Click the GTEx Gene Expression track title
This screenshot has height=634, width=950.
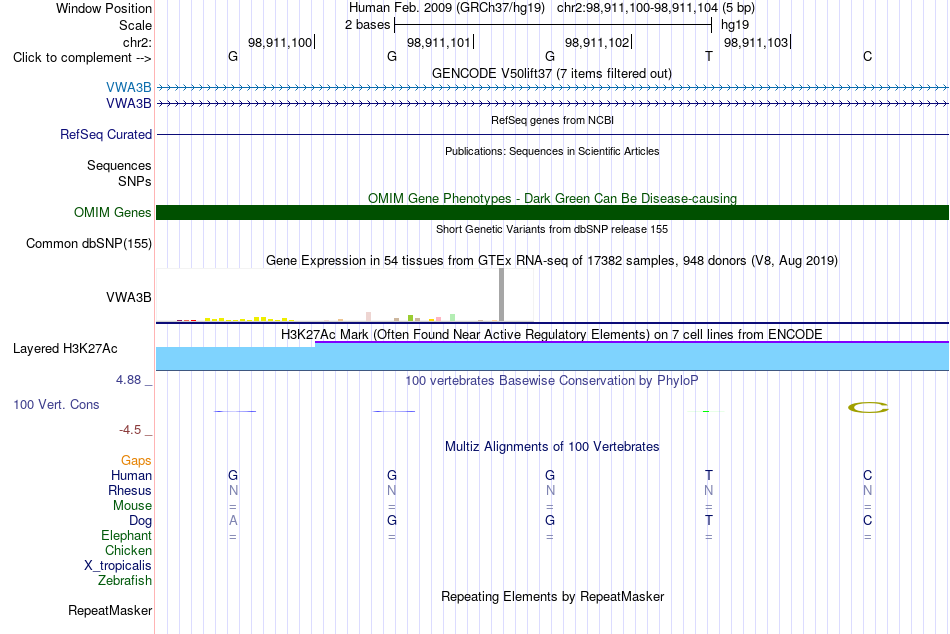552,261
